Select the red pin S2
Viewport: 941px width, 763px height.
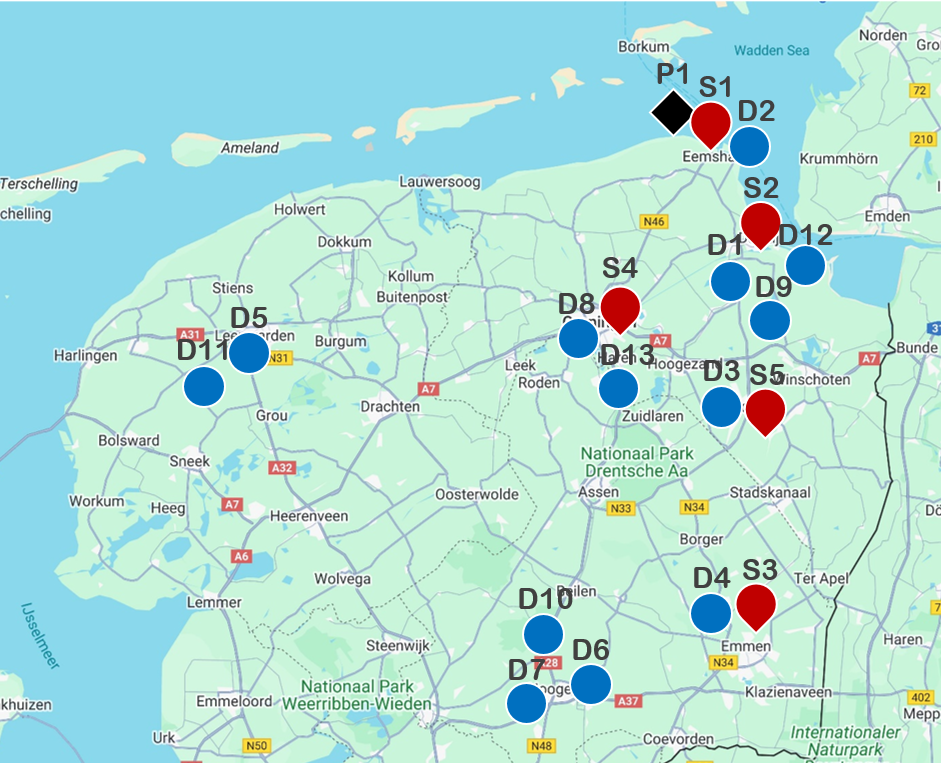click(x=761, y=226)
